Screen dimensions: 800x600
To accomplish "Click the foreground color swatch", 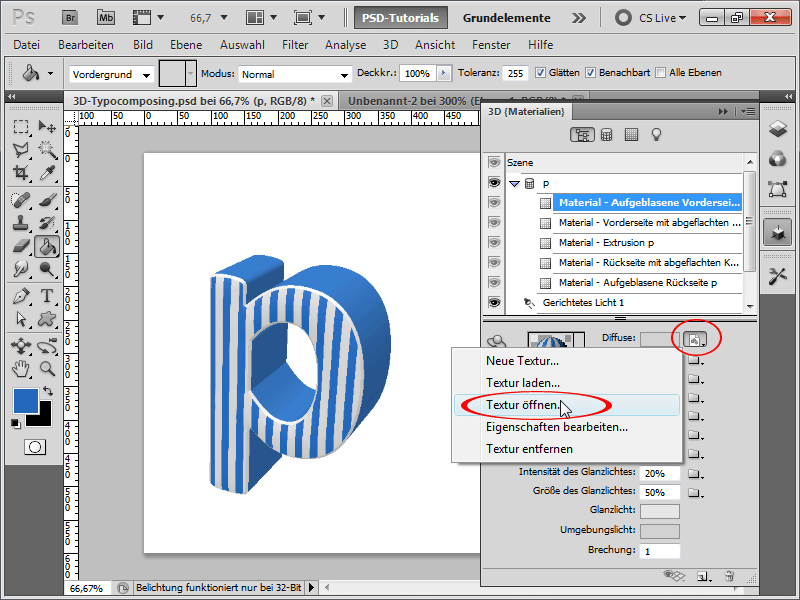I will tap(26, 401).
